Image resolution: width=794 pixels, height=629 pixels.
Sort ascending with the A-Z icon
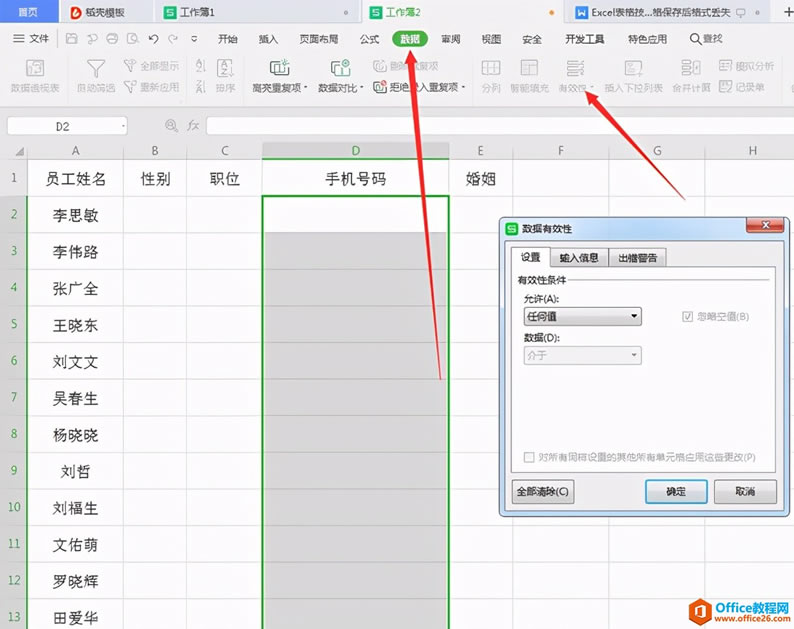coord(201,65)
